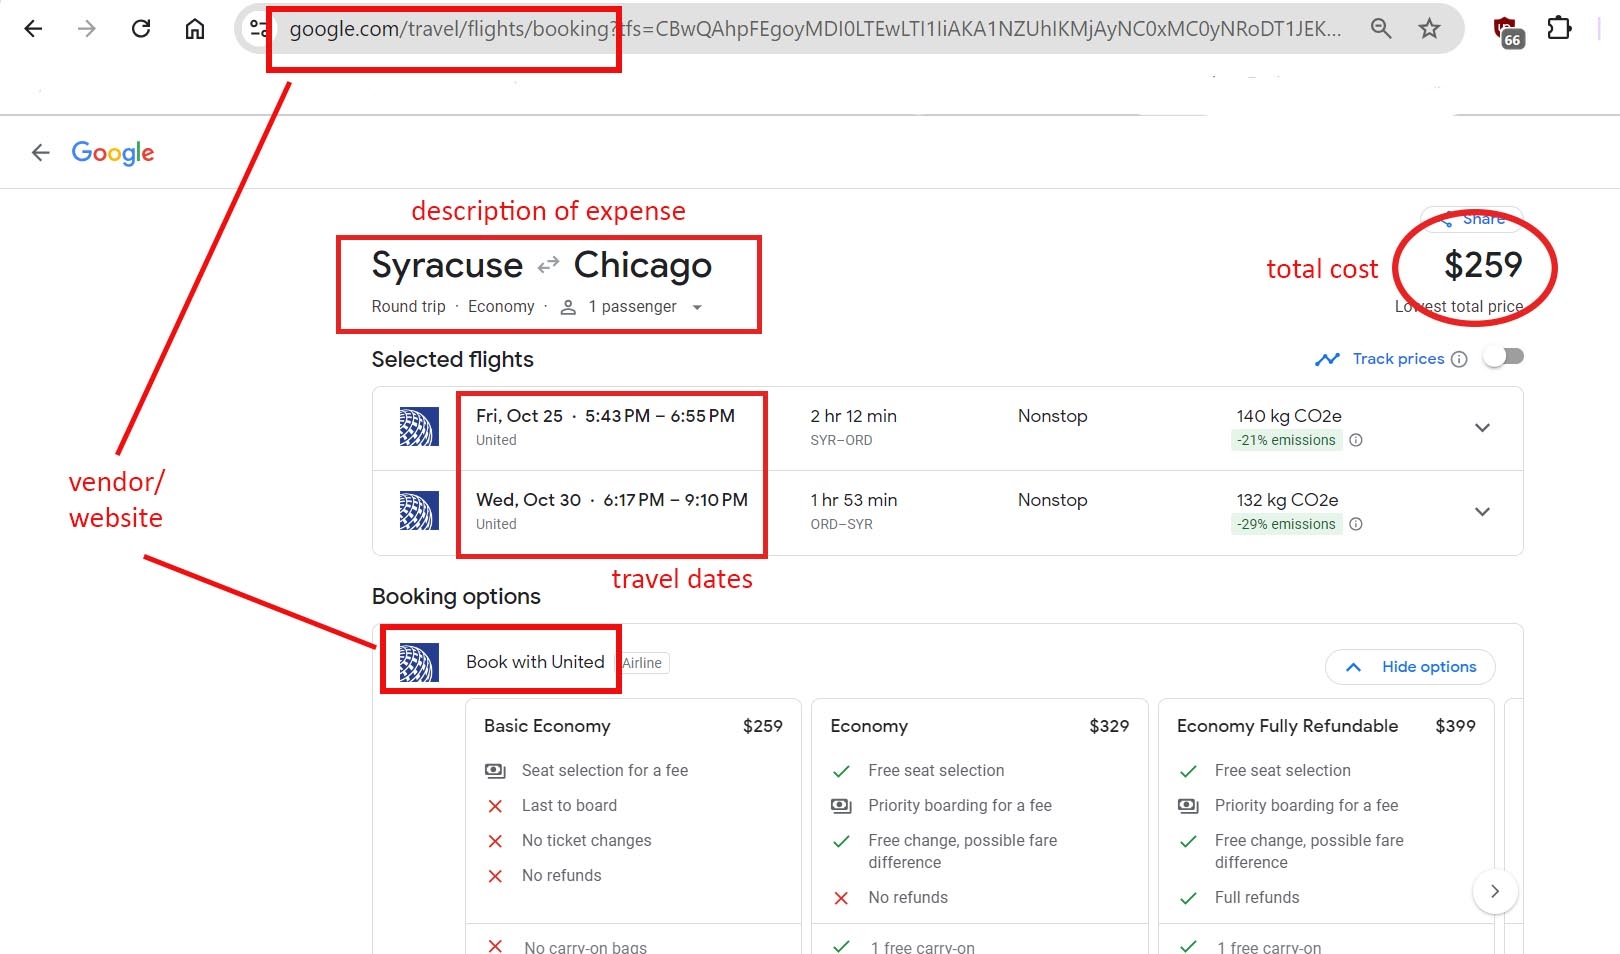Click Last to board in Basic Economy
1620x954 pixels.
click(569, 805)
